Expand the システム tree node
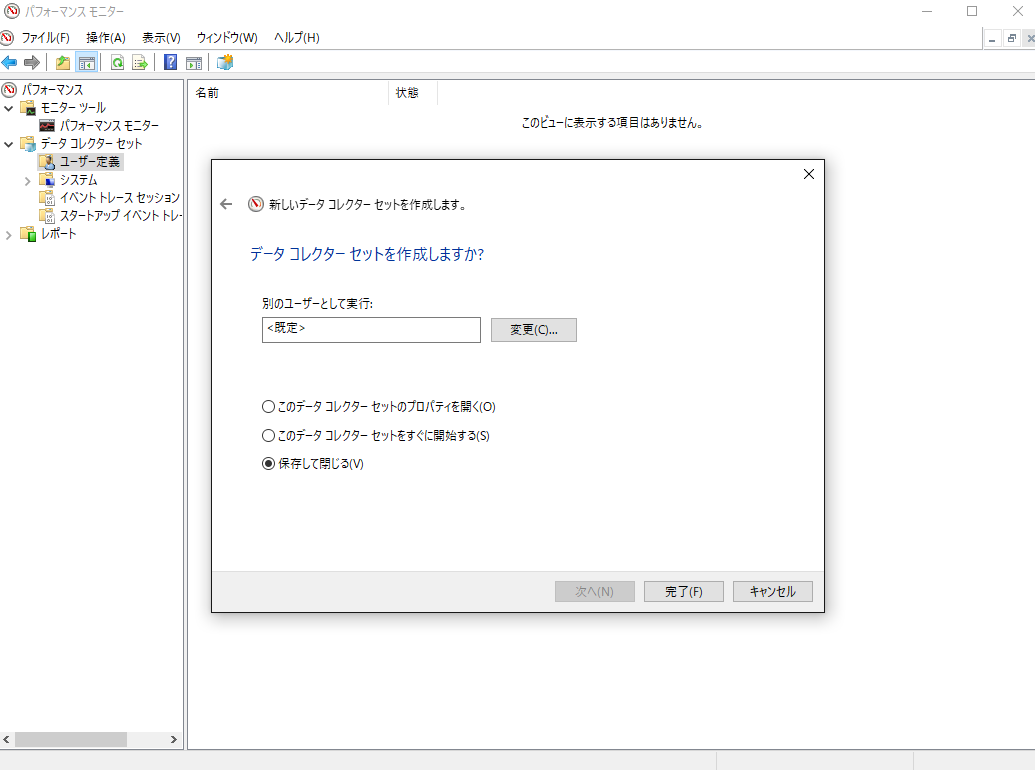This screenshot has height=770, width=1035. click(28, 180)
